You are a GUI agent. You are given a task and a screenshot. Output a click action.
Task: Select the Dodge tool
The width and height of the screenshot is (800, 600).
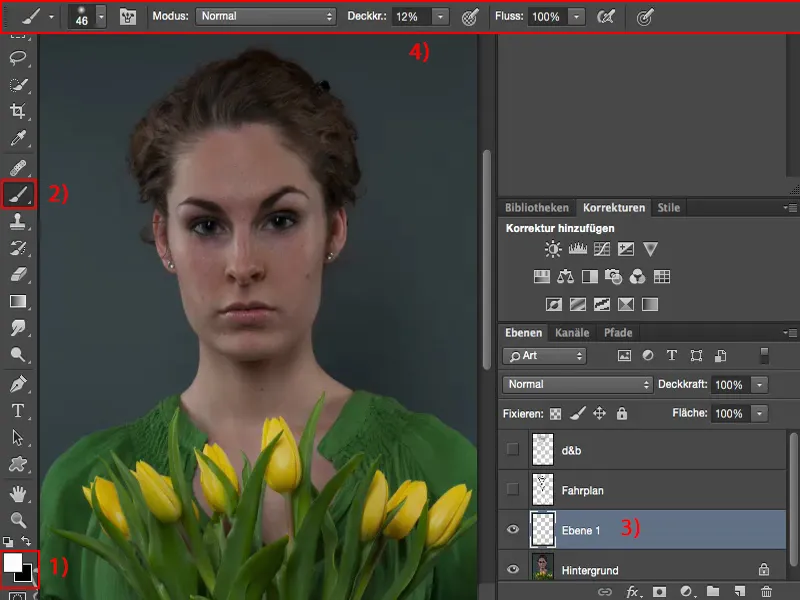[18, 354]
